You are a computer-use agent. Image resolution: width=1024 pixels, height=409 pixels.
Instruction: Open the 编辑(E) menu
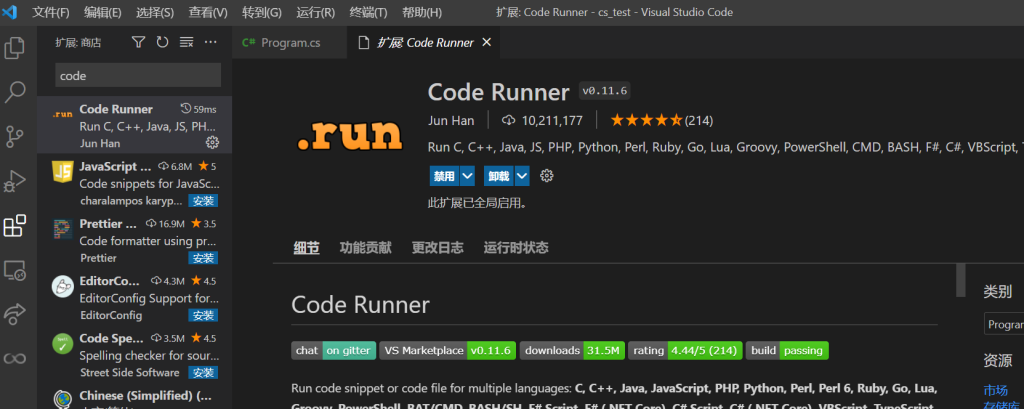(x=103, y=12)
